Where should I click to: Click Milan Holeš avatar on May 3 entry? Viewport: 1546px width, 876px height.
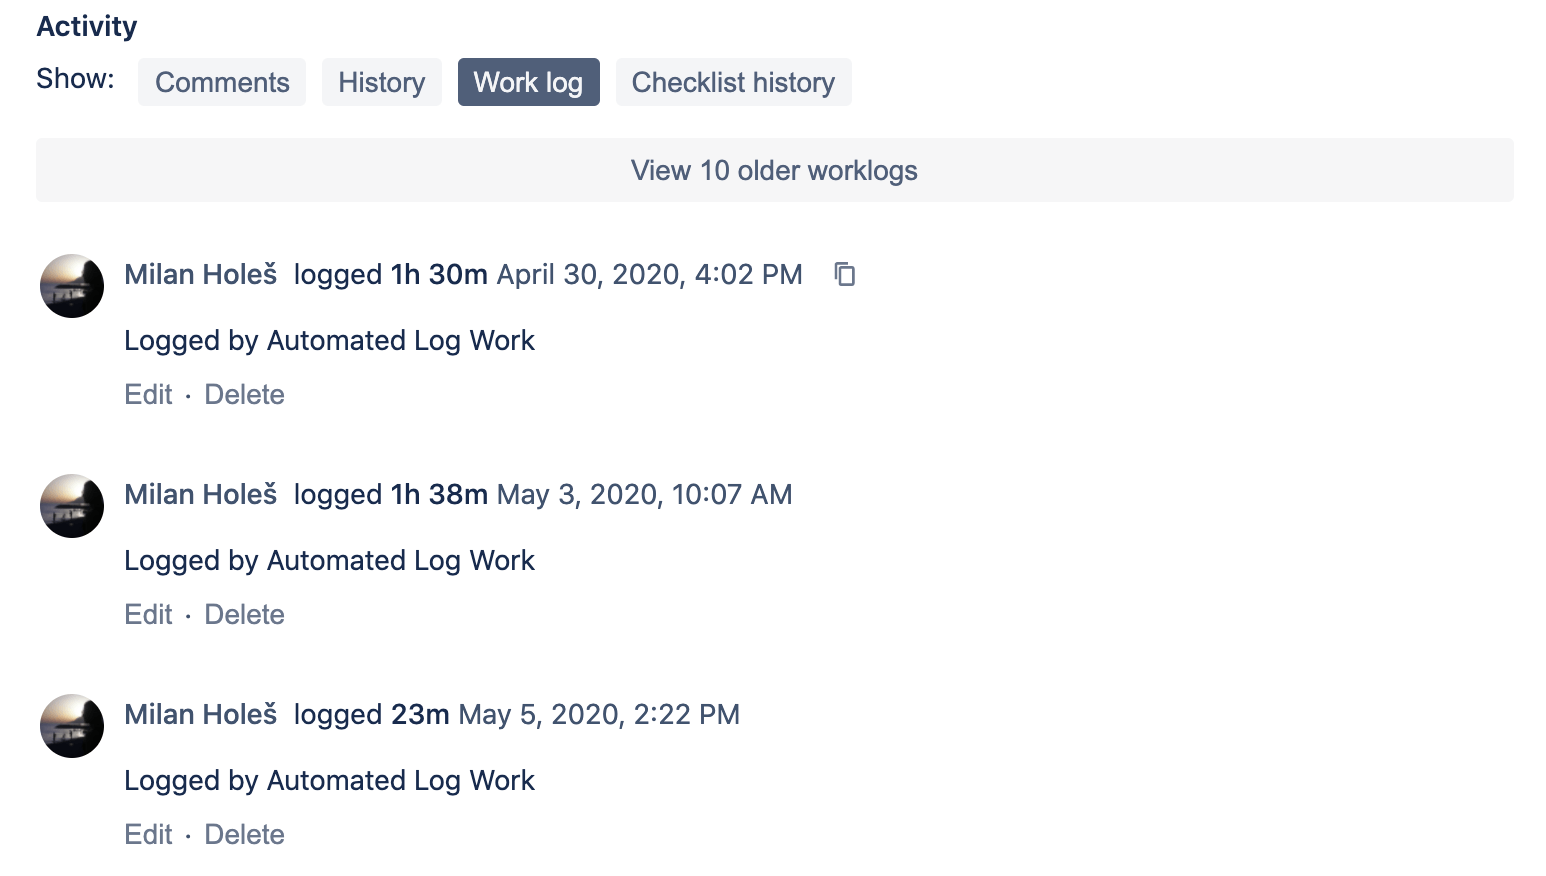[x=72, y=506]
